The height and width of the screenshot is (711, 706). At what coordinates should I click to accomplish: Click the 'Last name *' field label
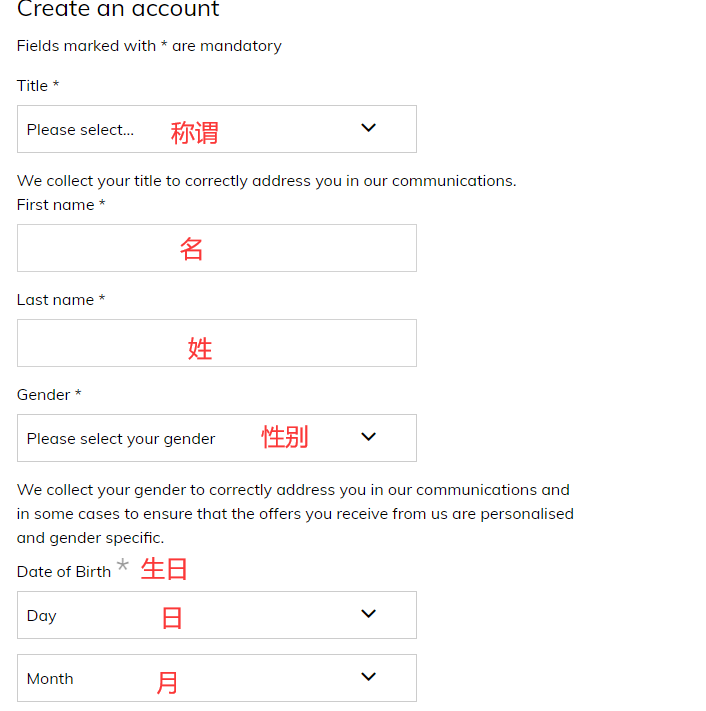point(61,300)
